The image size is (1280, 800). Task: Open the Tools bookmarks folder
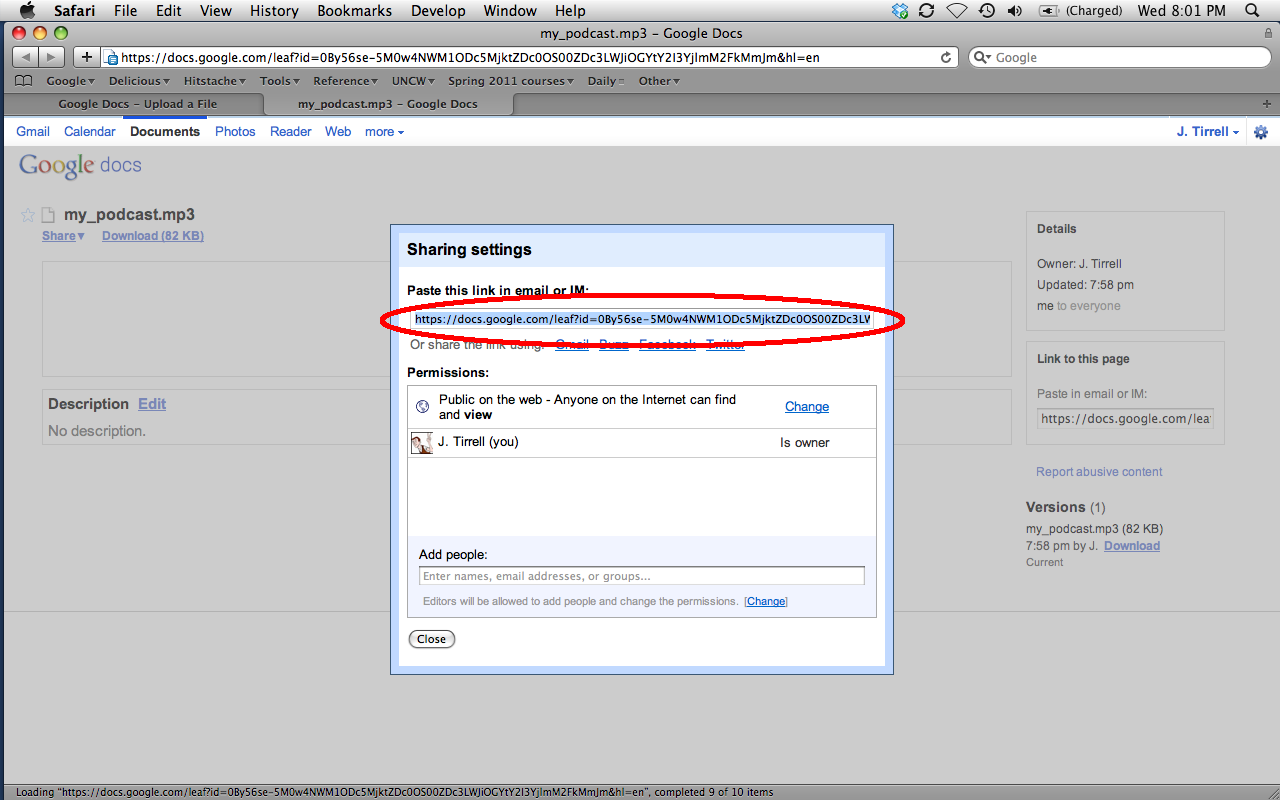point(279,81)
